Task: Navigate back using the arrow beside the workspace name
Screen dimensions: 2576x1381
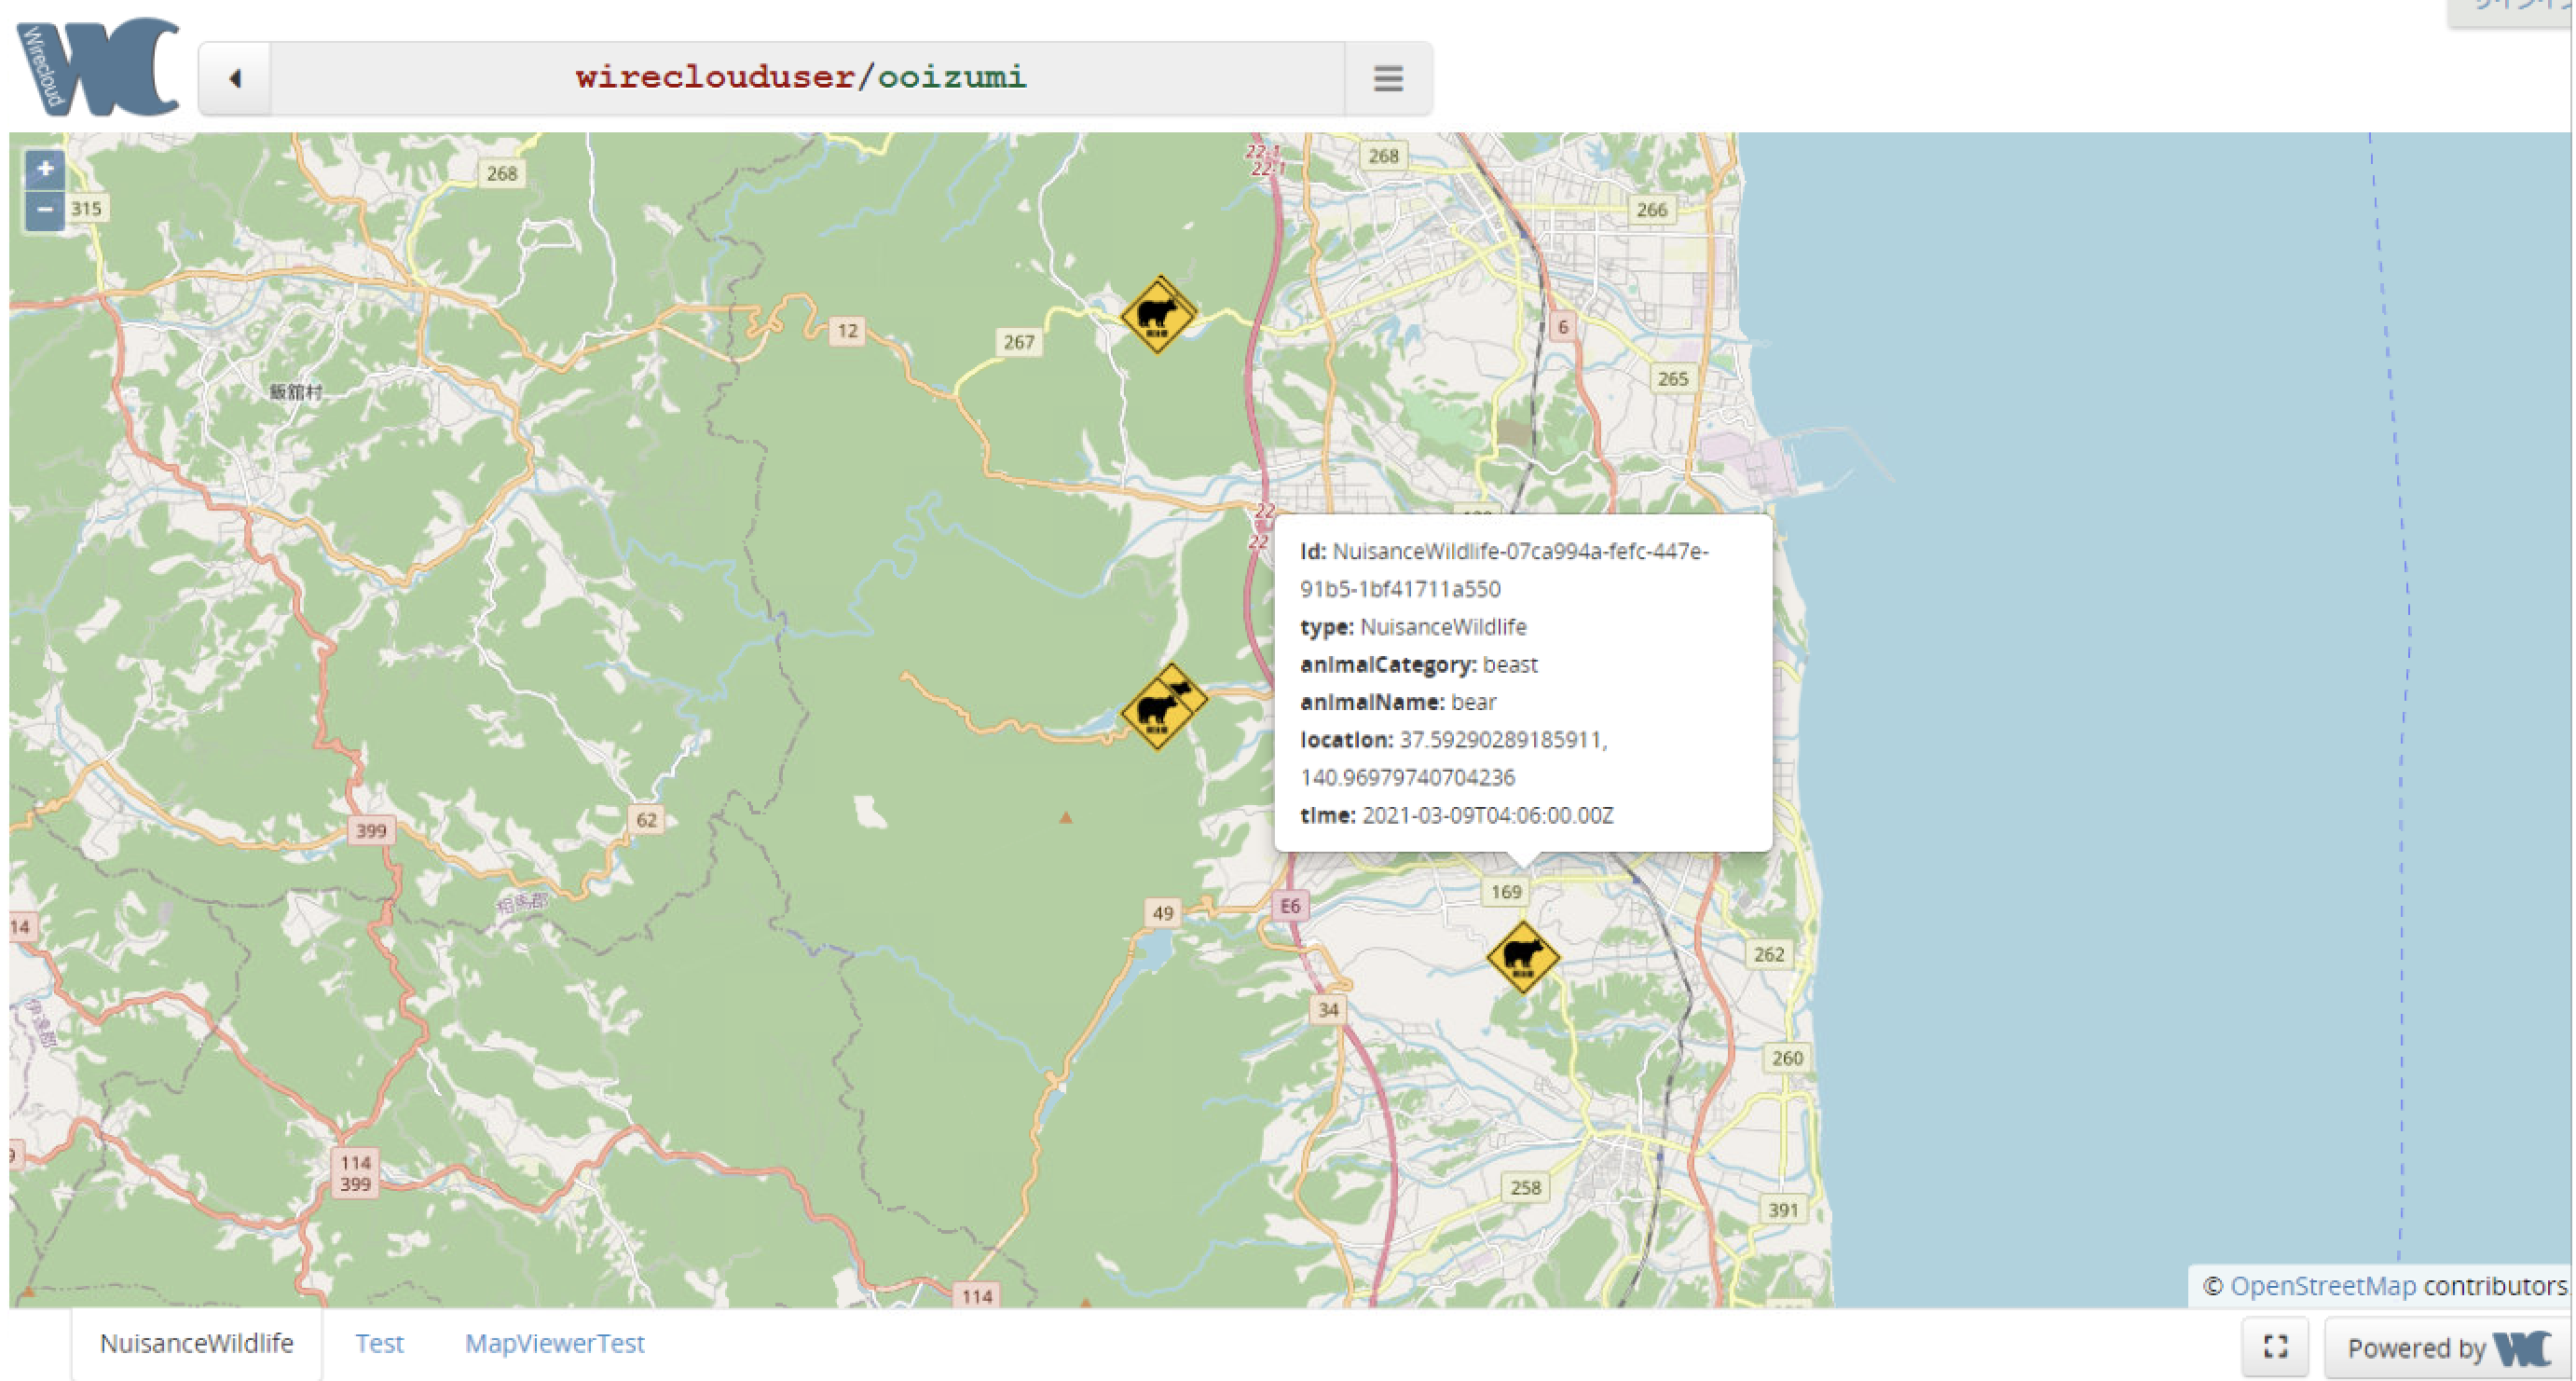Action: click(x=236, y=78)
